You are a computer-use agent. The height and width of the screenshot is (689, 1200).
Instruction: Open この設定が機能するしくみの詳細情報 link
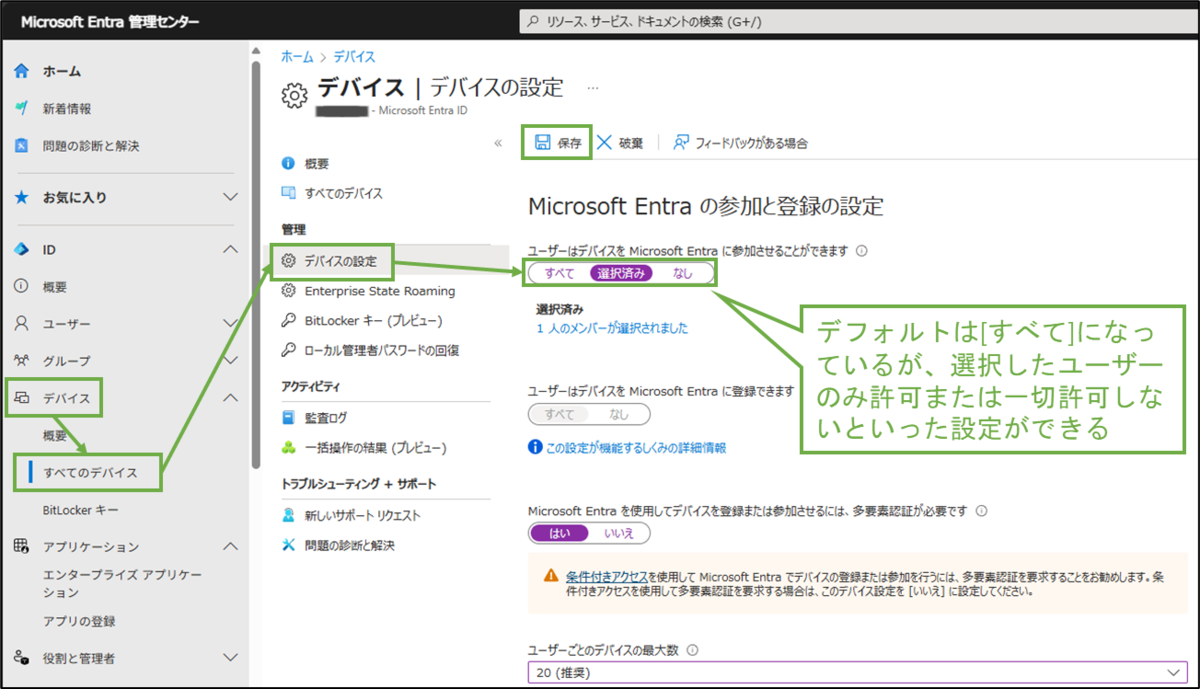coord(636,448)
